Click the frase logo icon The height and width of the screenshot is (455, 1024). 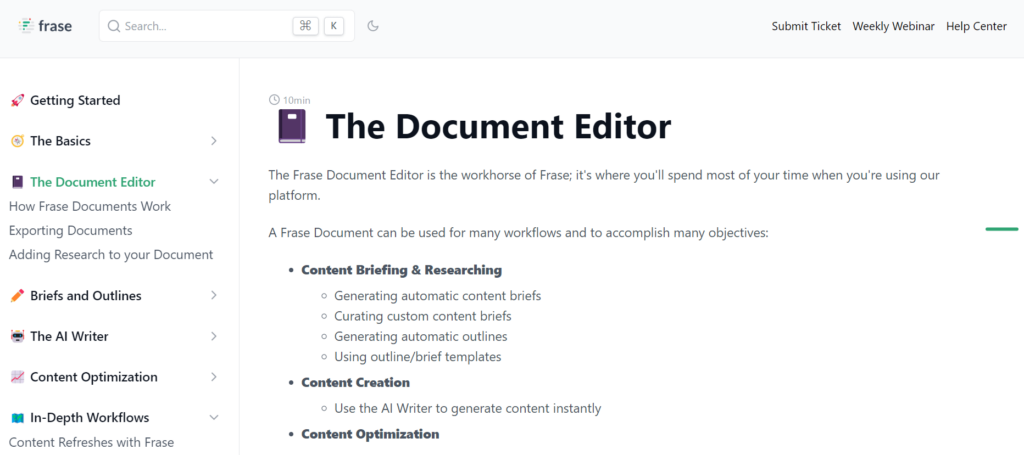click(x=25, y=26)
